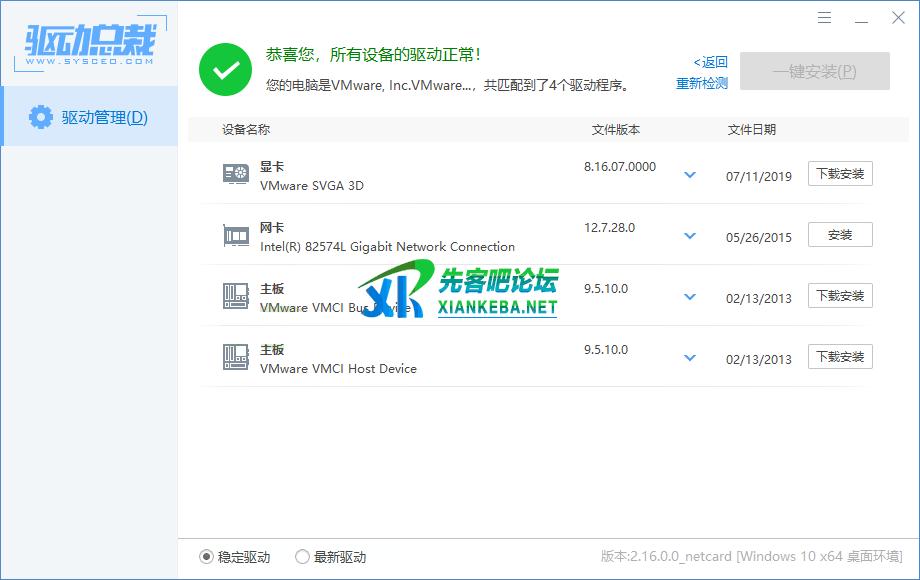Click 下载安装 for VMware SVGA 3D

840,174
